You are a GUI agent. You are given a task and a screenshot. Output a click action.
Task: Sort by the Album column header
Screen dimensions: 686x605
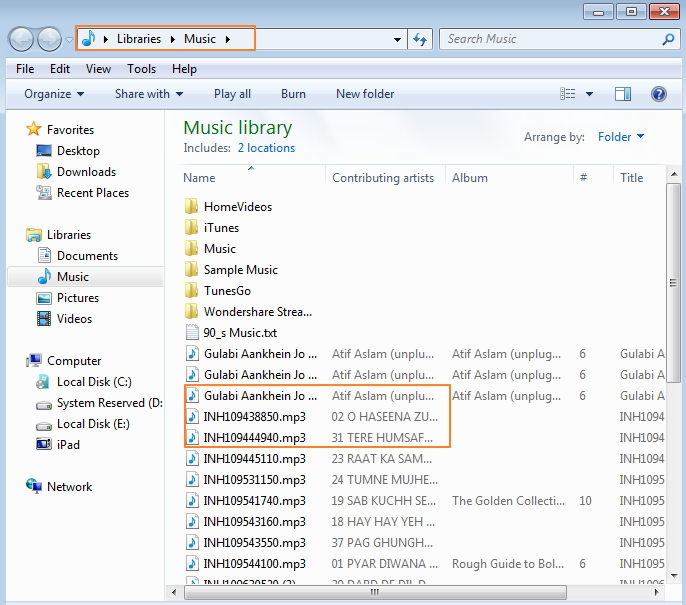(509, 178)
